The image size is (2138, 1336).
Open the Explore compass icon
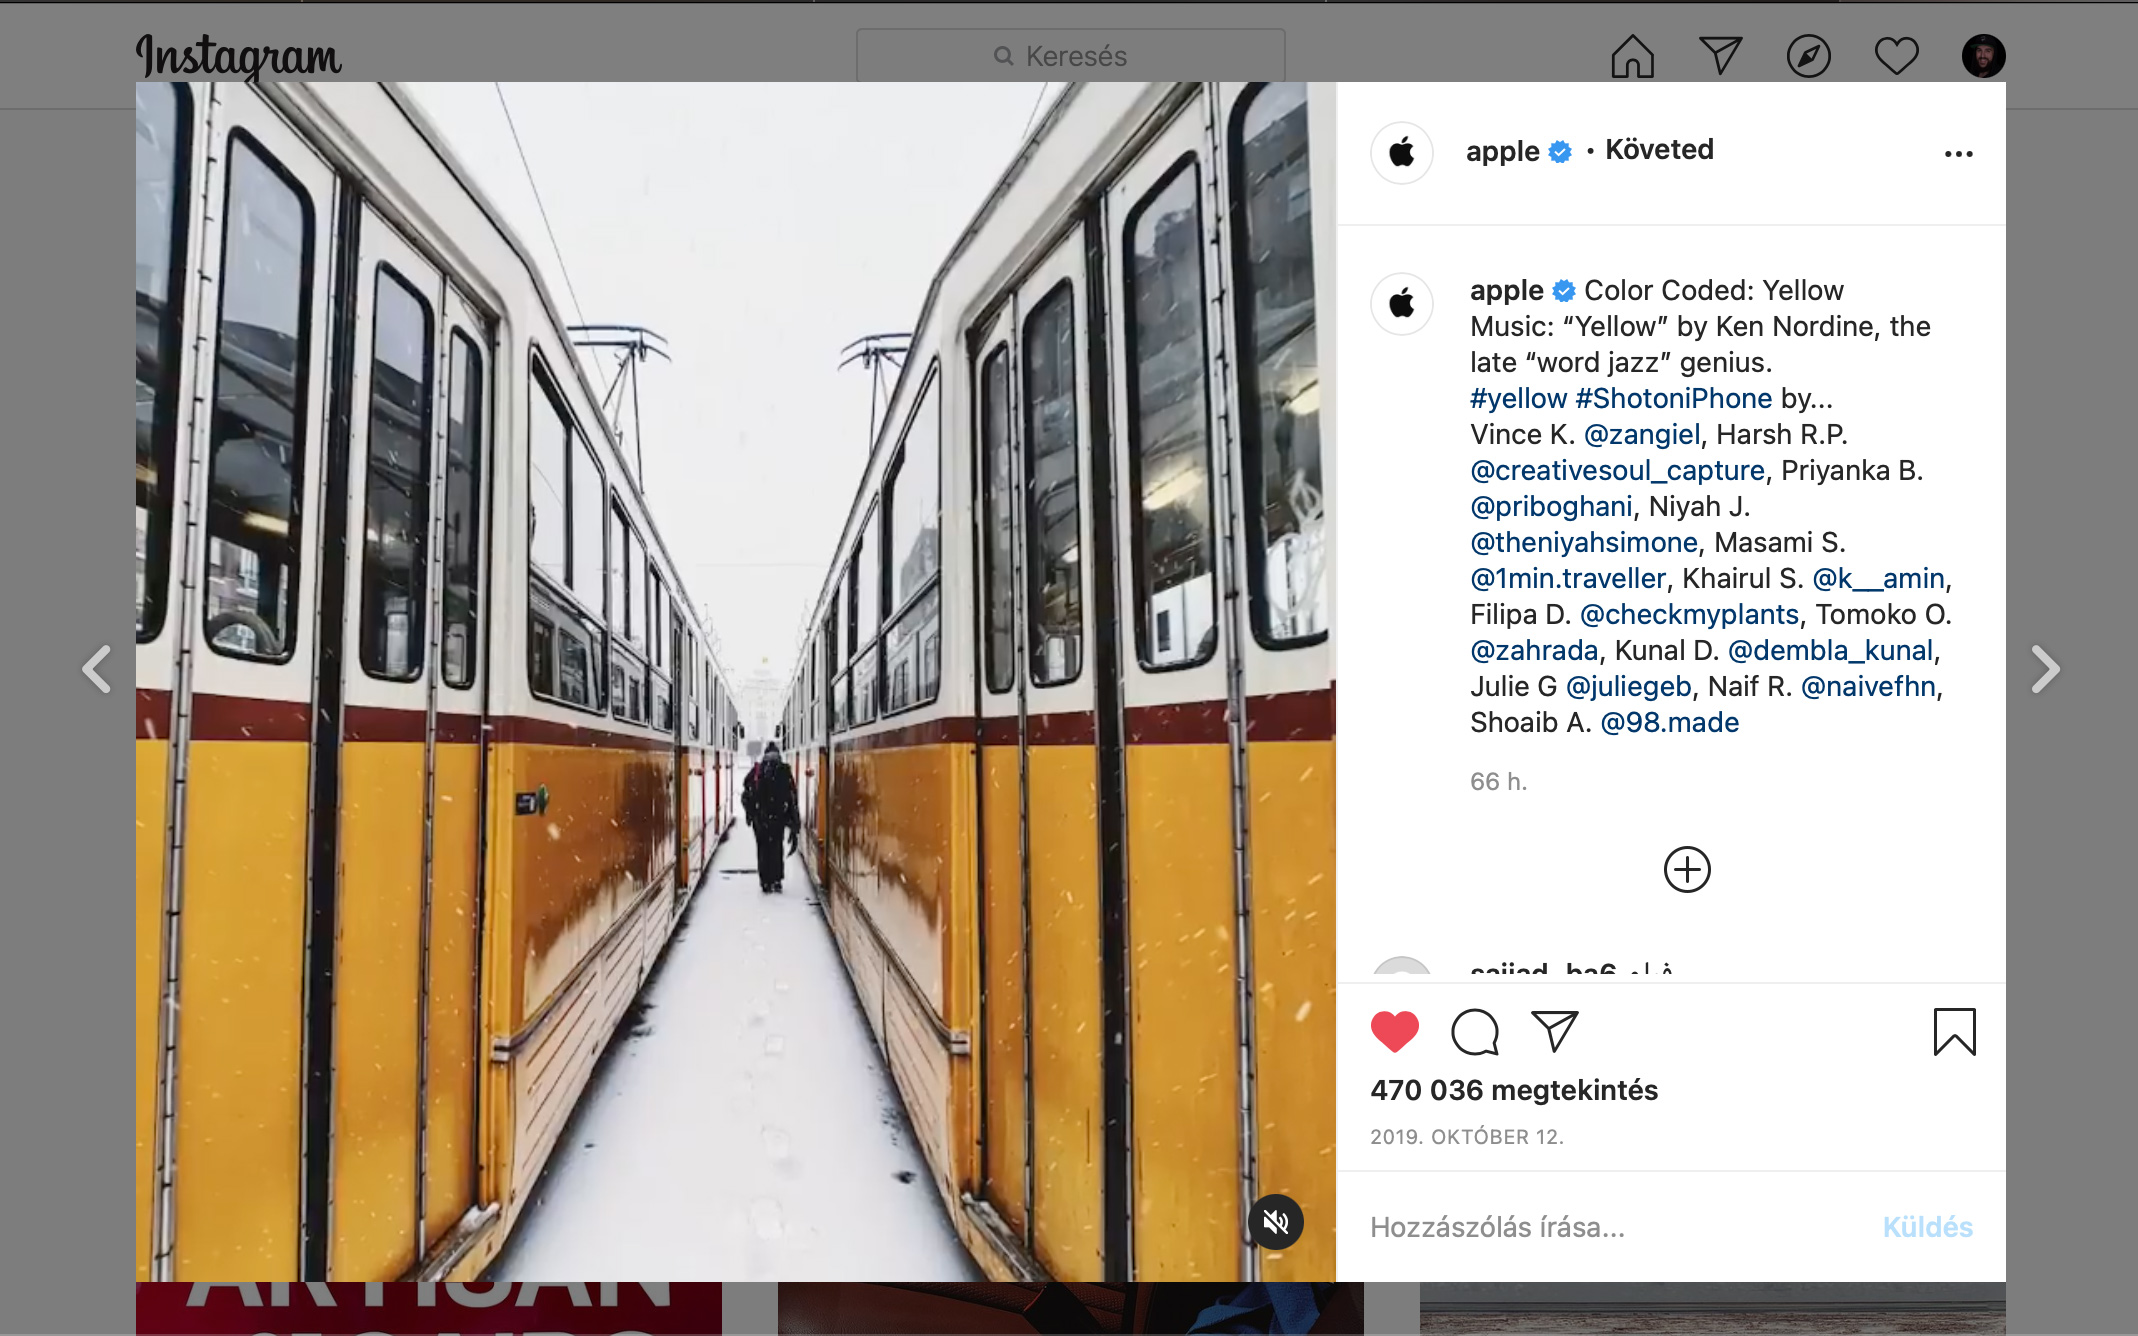[1808, 56]
